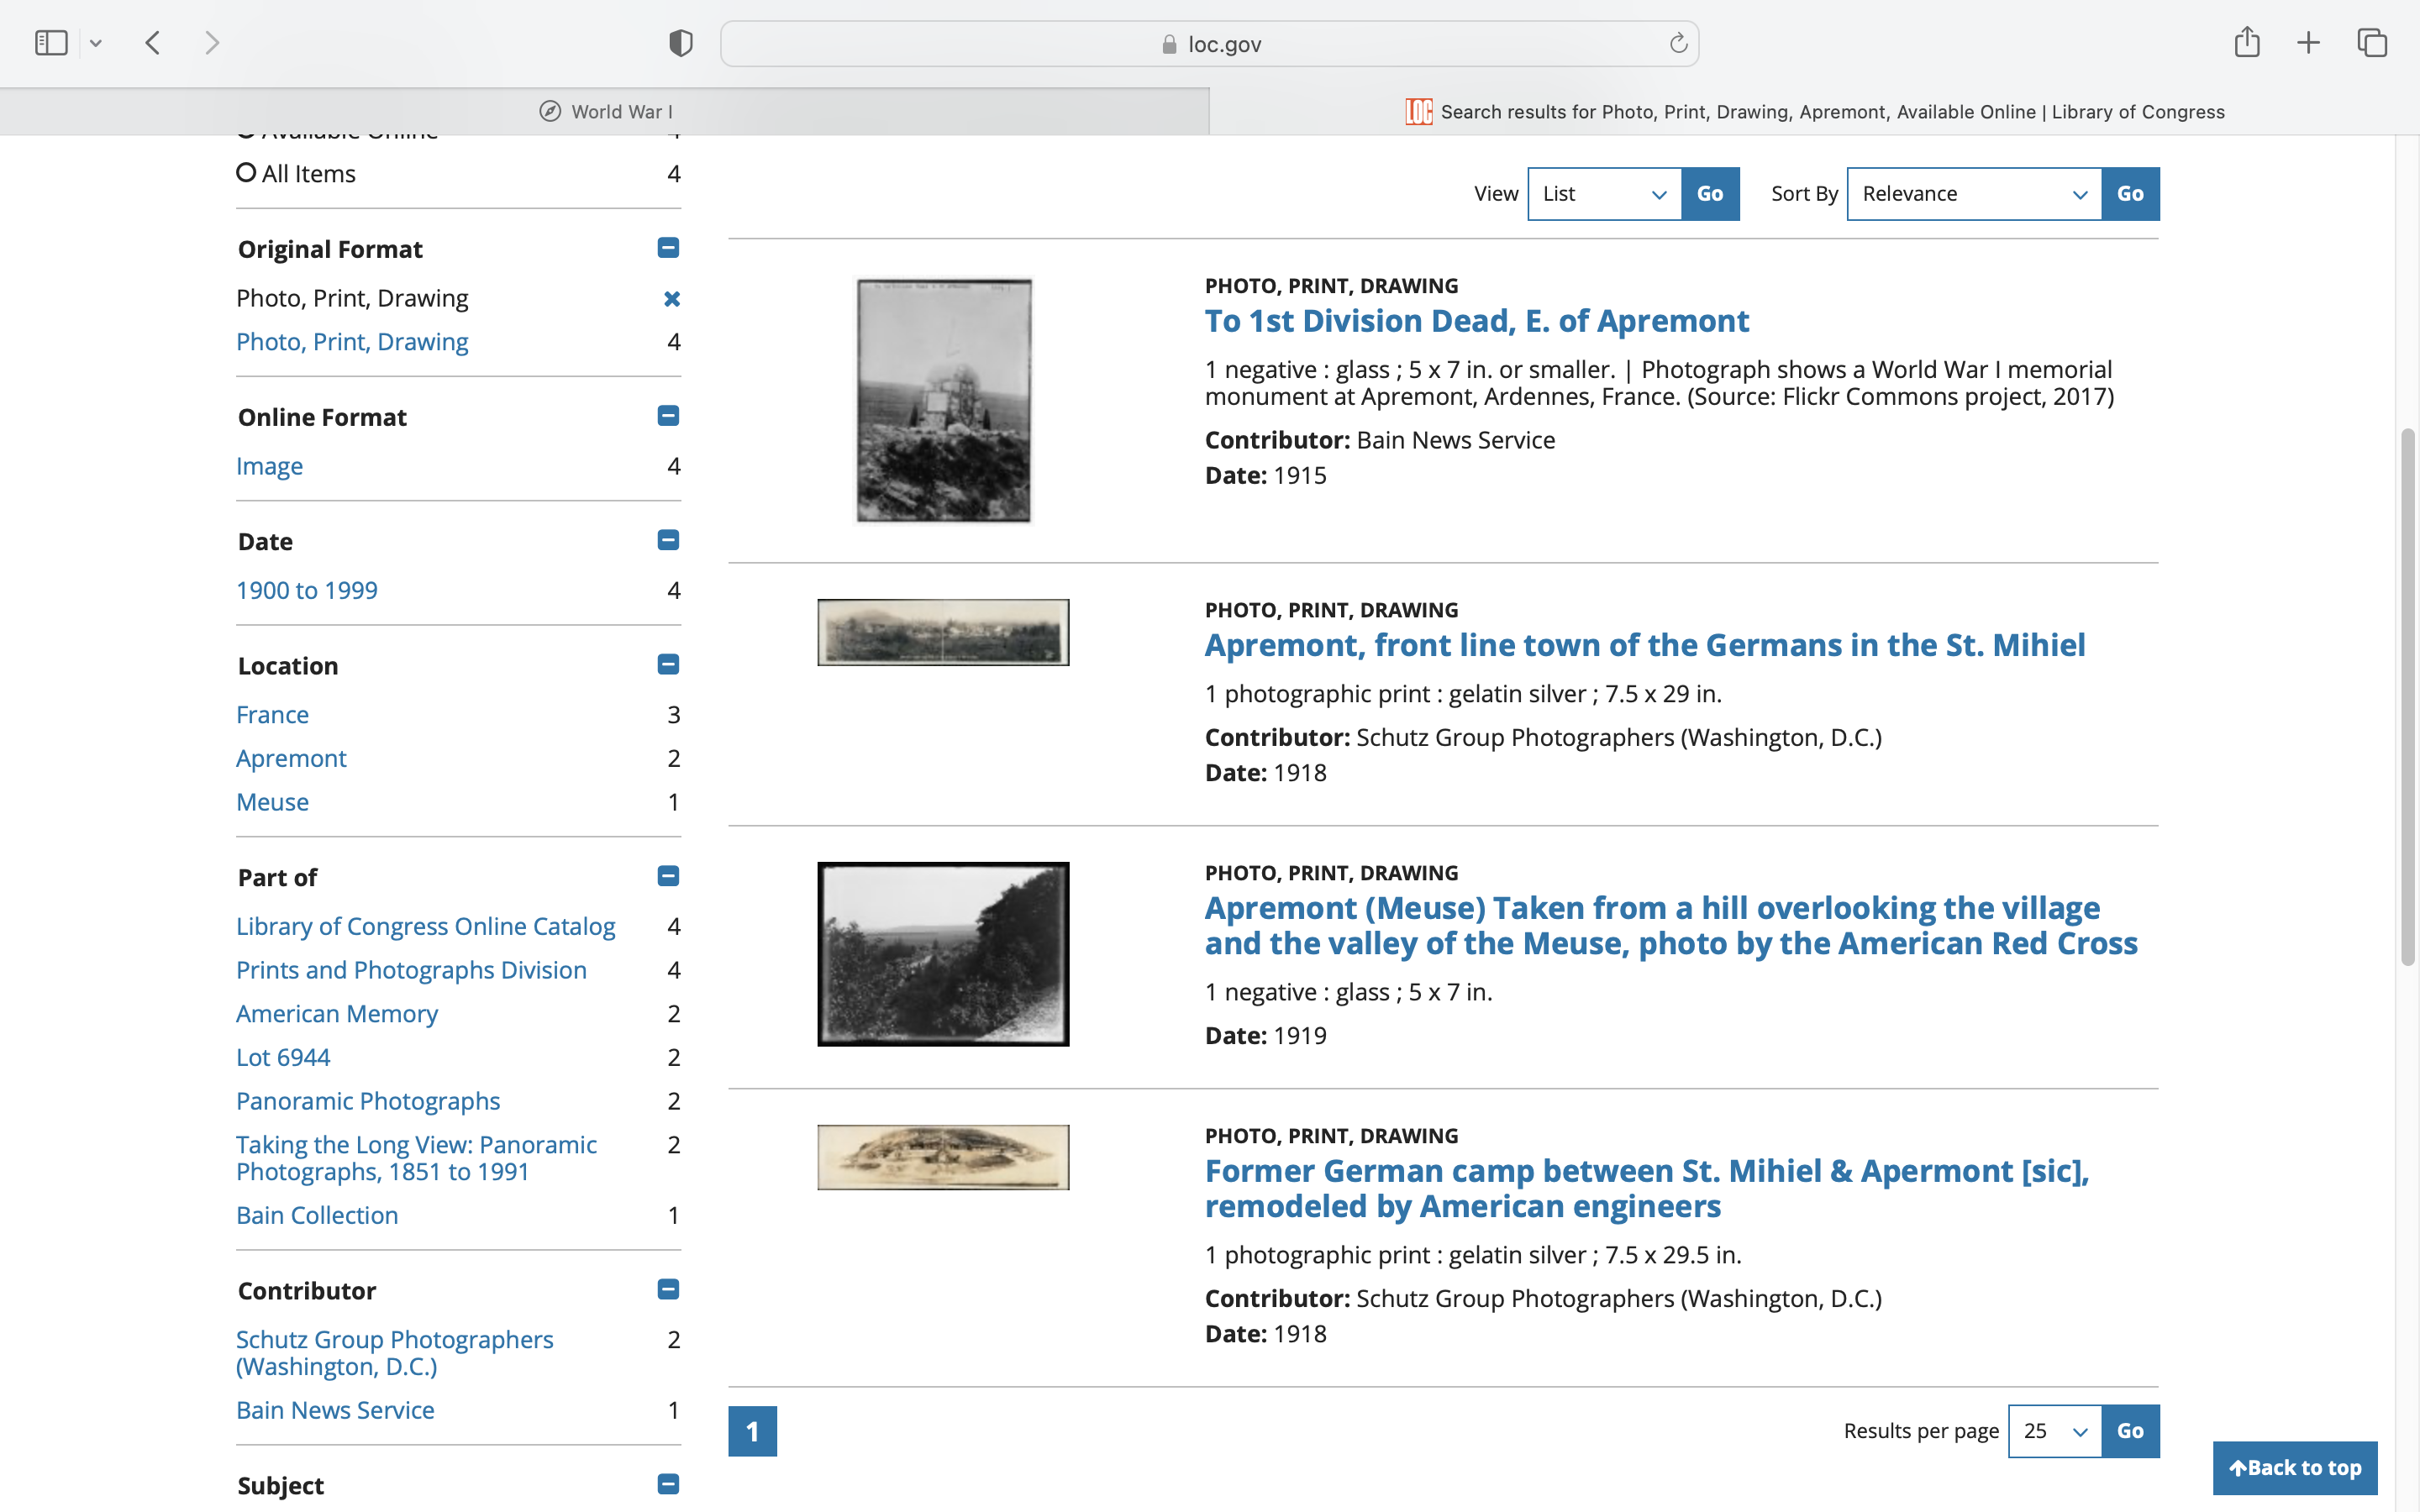Select the All Items radio button
Image resolution: width=2420 pixels, height=1512 pixels.
[246, 173]
